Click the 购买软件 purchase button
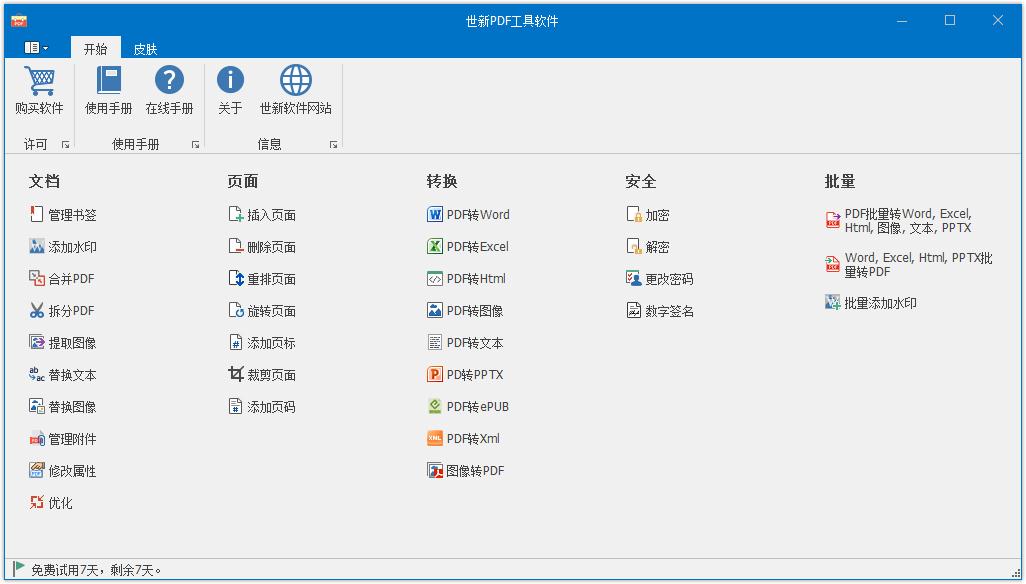 point(39,90)
